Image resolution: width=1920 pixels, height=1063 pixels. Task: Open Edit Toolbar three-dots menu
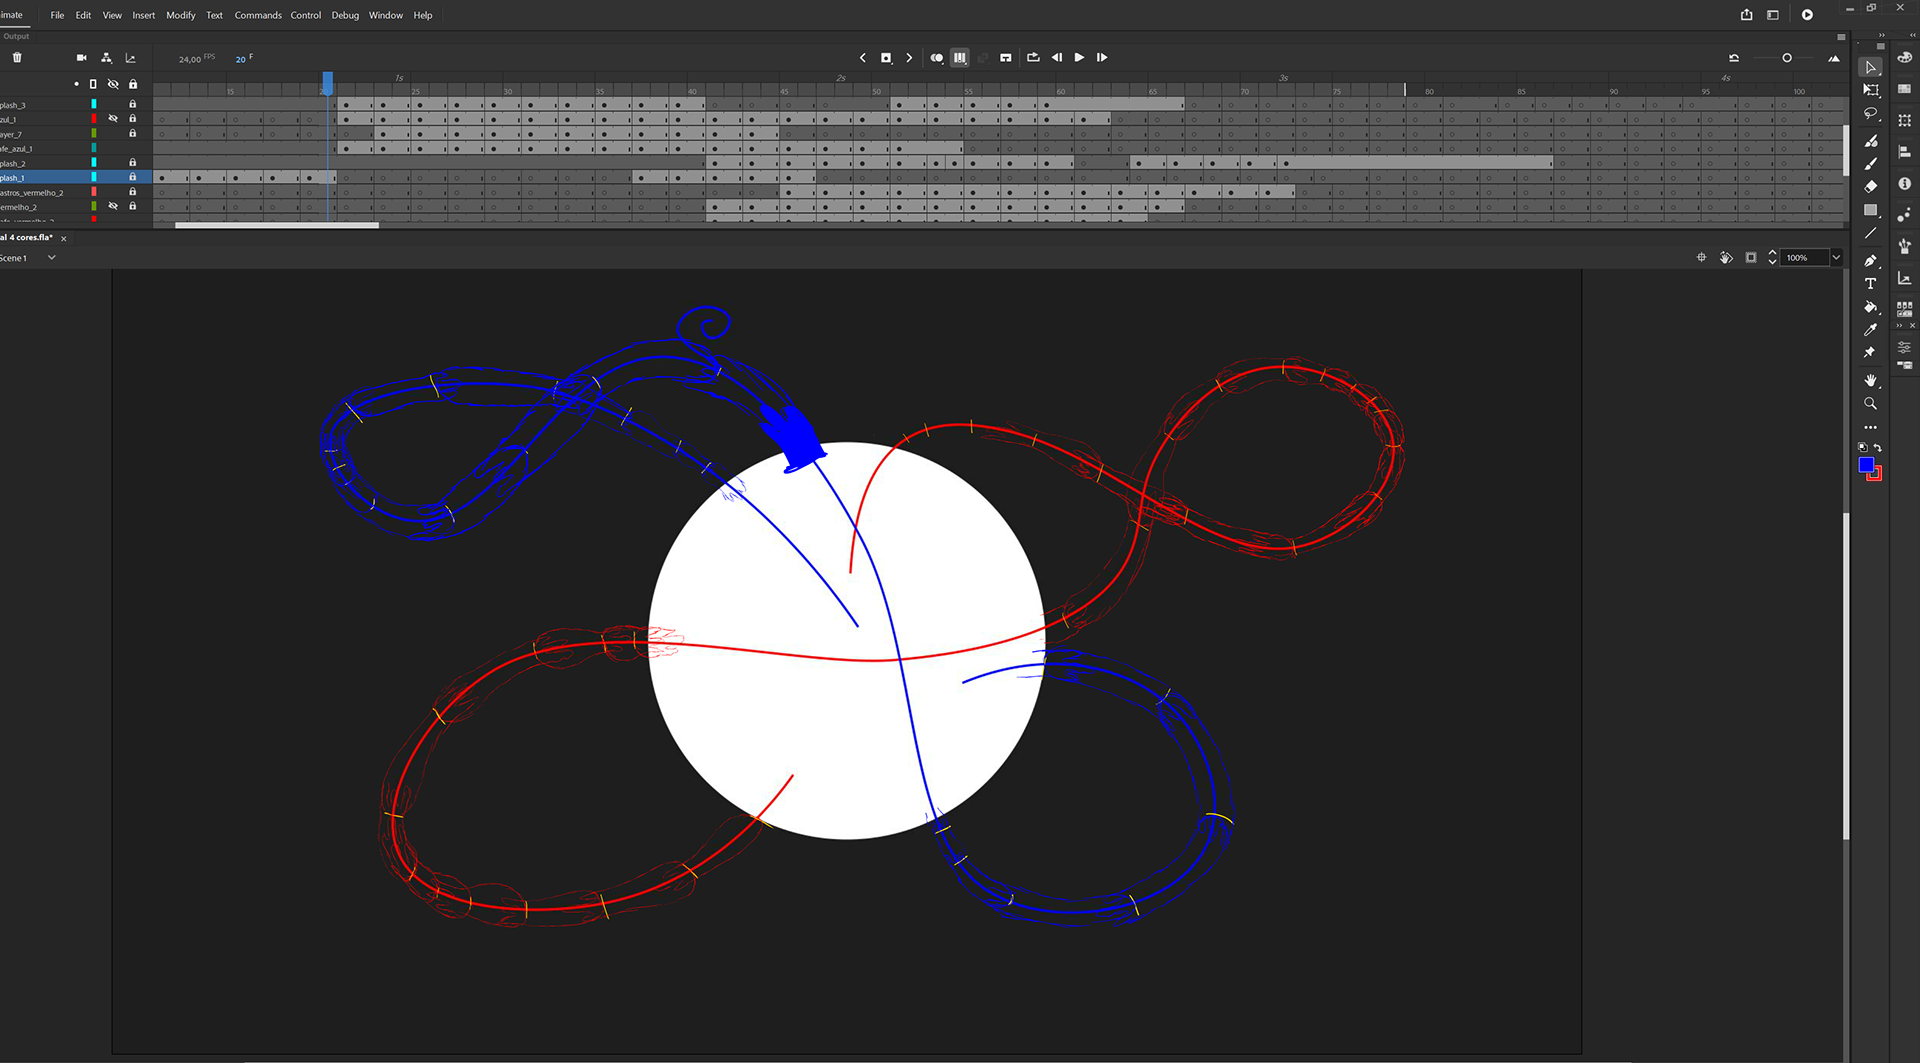1870,427
